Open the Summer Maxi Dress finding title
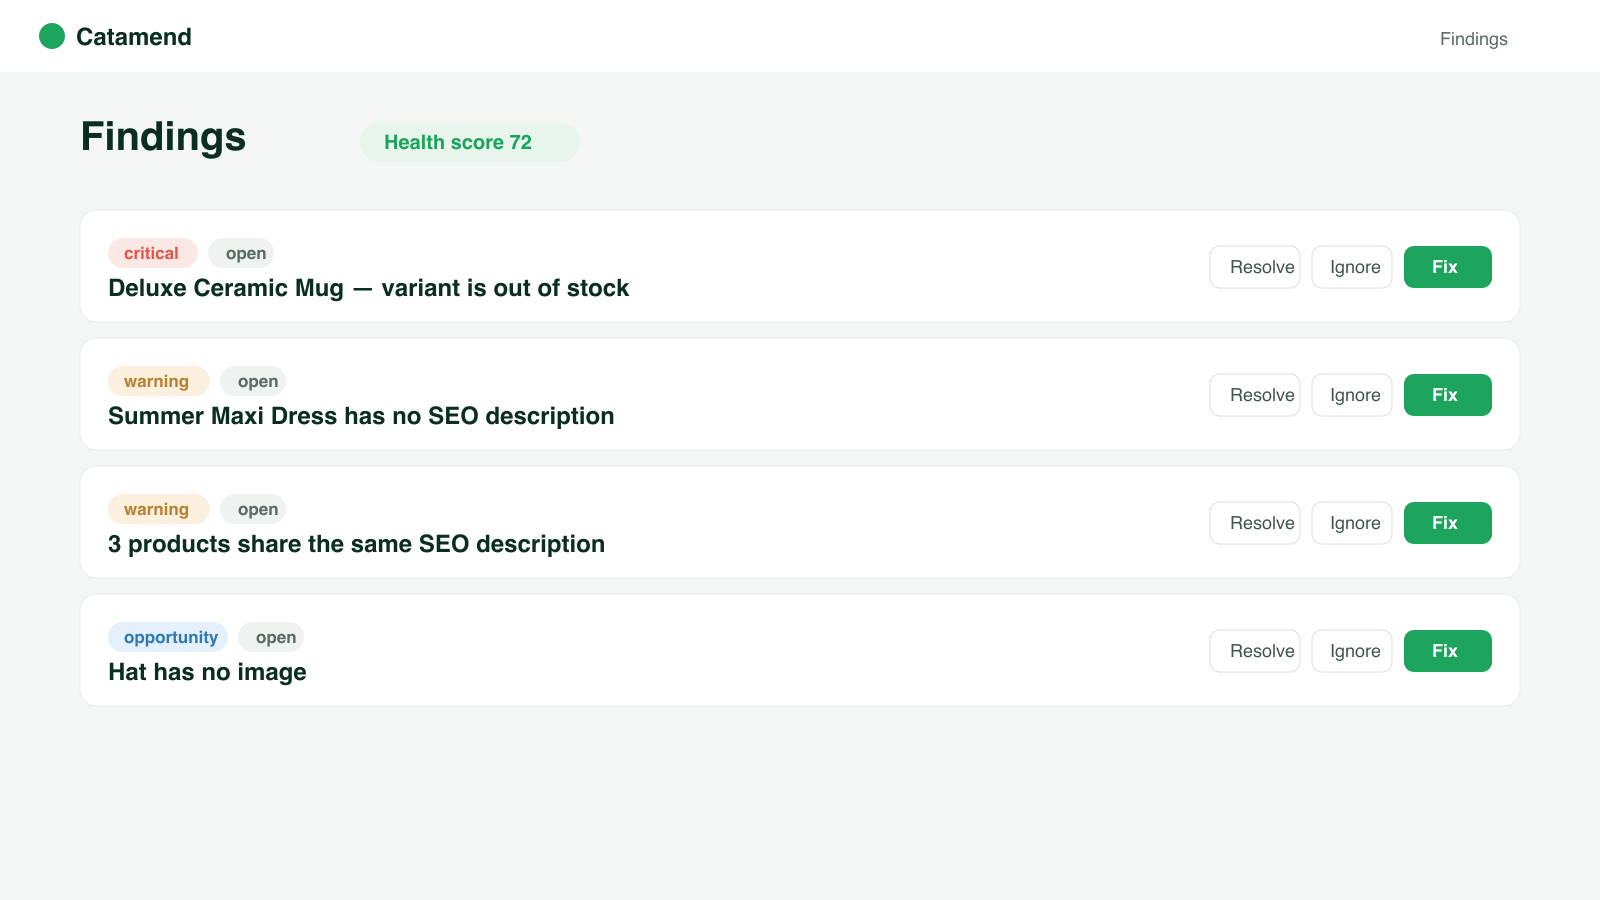 pos(361,416)
